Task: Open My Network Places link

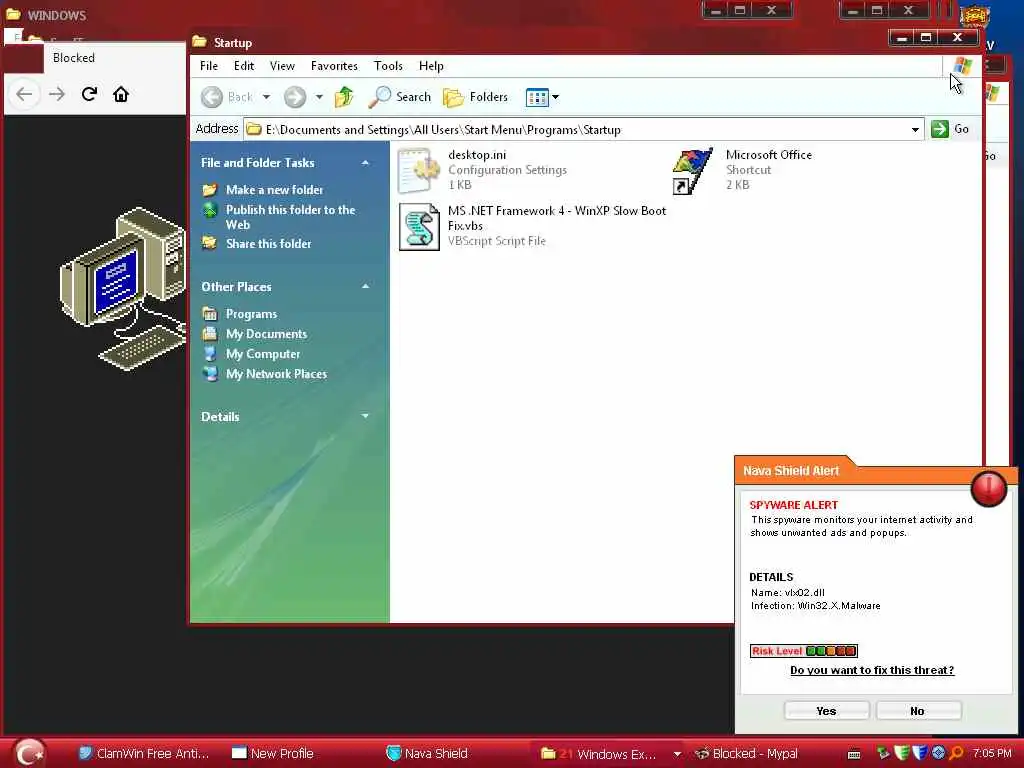Action: [276, 374]
